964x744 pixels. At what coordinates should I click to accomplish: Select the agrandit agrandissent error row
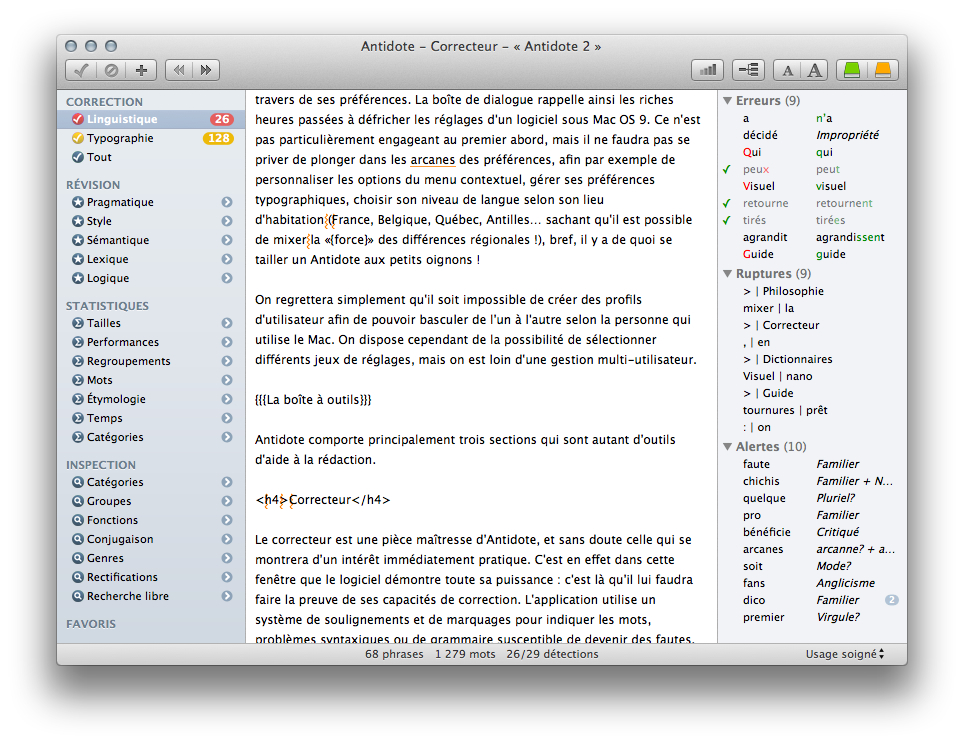(x=813, y=237)
